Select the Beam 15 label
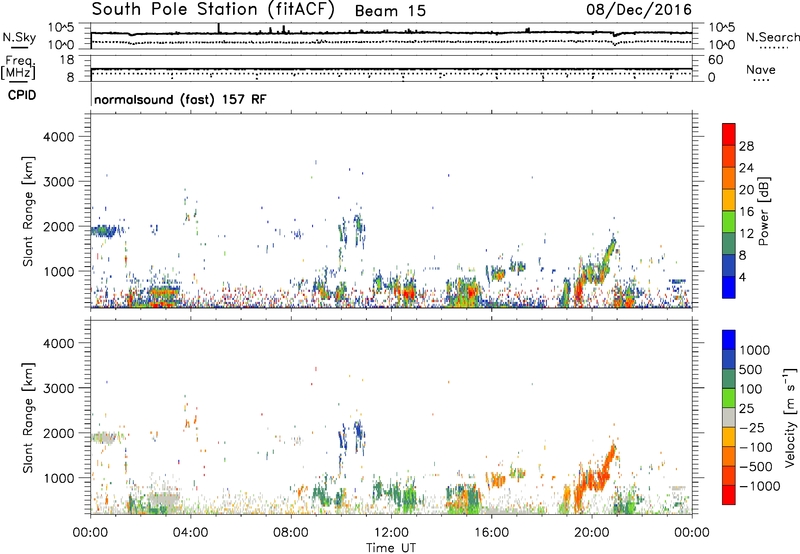This screenshot has width=800, height=554. (x=390, y=11)
